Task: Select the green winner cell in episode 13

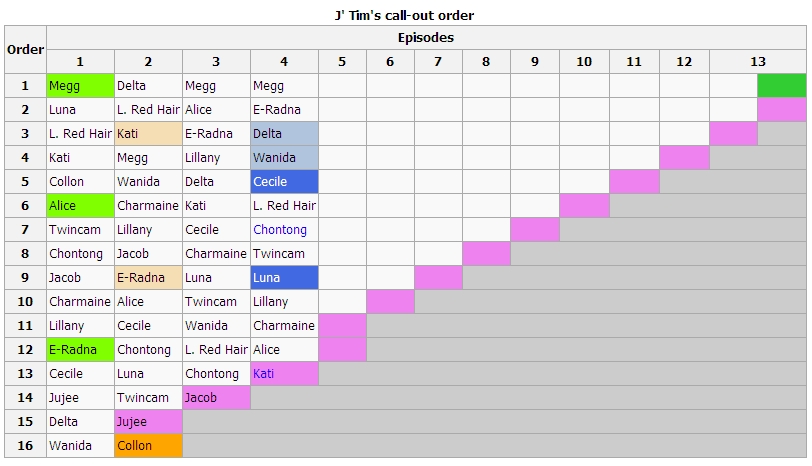Action: 782,85
